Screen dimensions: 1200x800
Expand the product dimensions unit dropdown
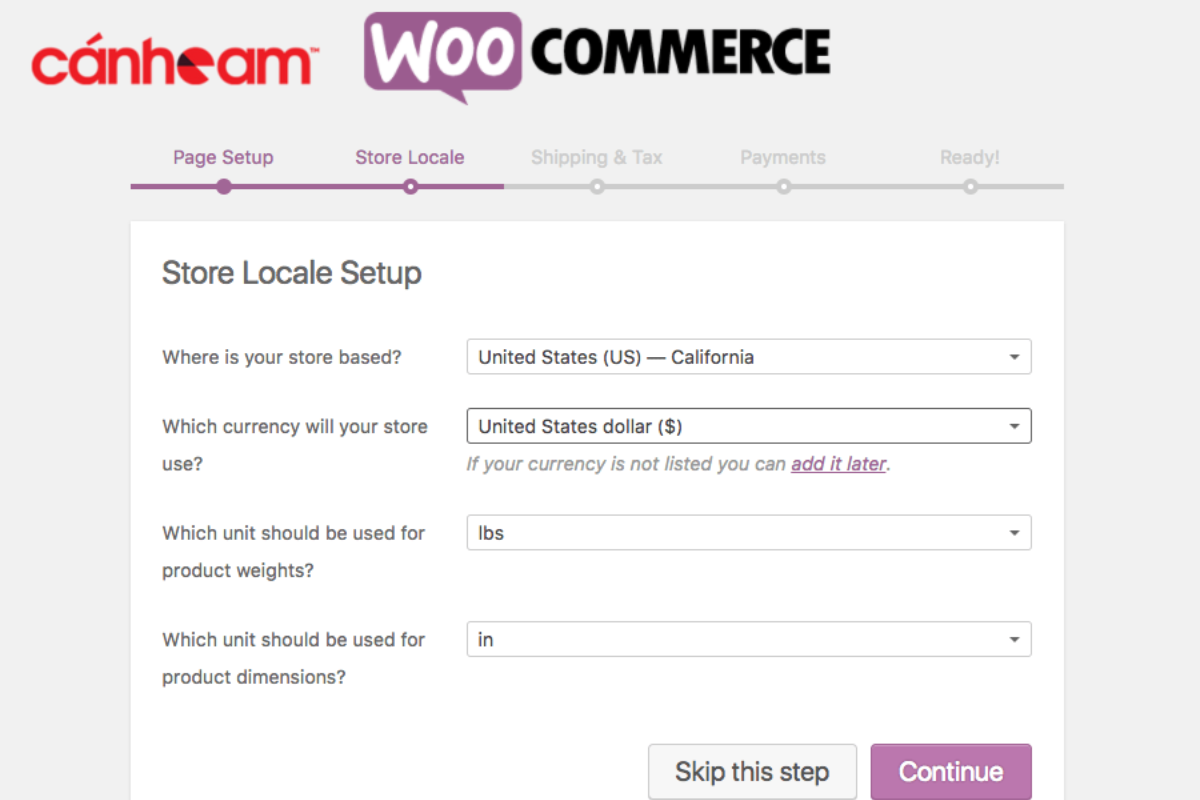pyautogui.click(x=749, y=639)
